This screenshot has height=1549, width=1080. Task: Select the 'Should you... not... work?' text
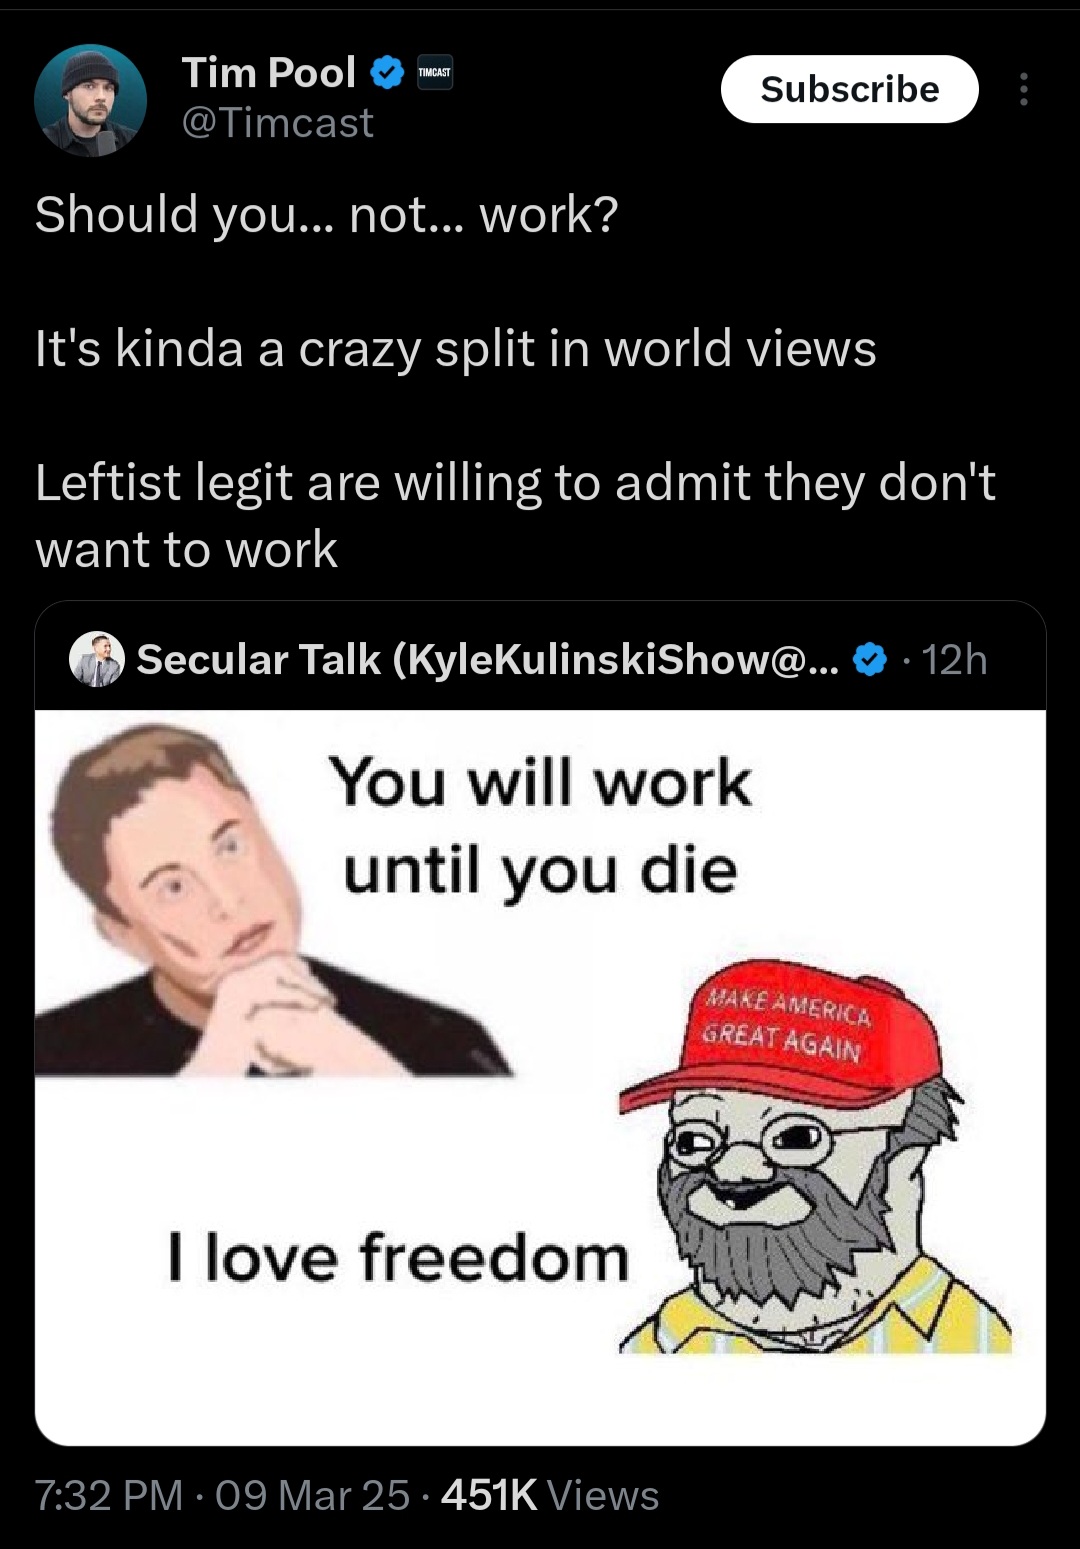tap(327, 215)
